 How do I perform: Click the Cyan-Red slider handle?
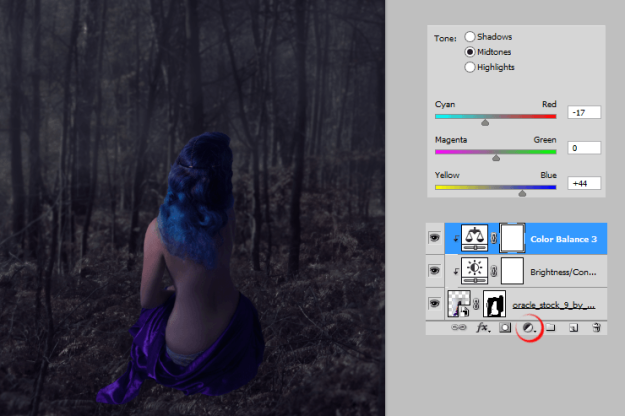coord(485,122)
